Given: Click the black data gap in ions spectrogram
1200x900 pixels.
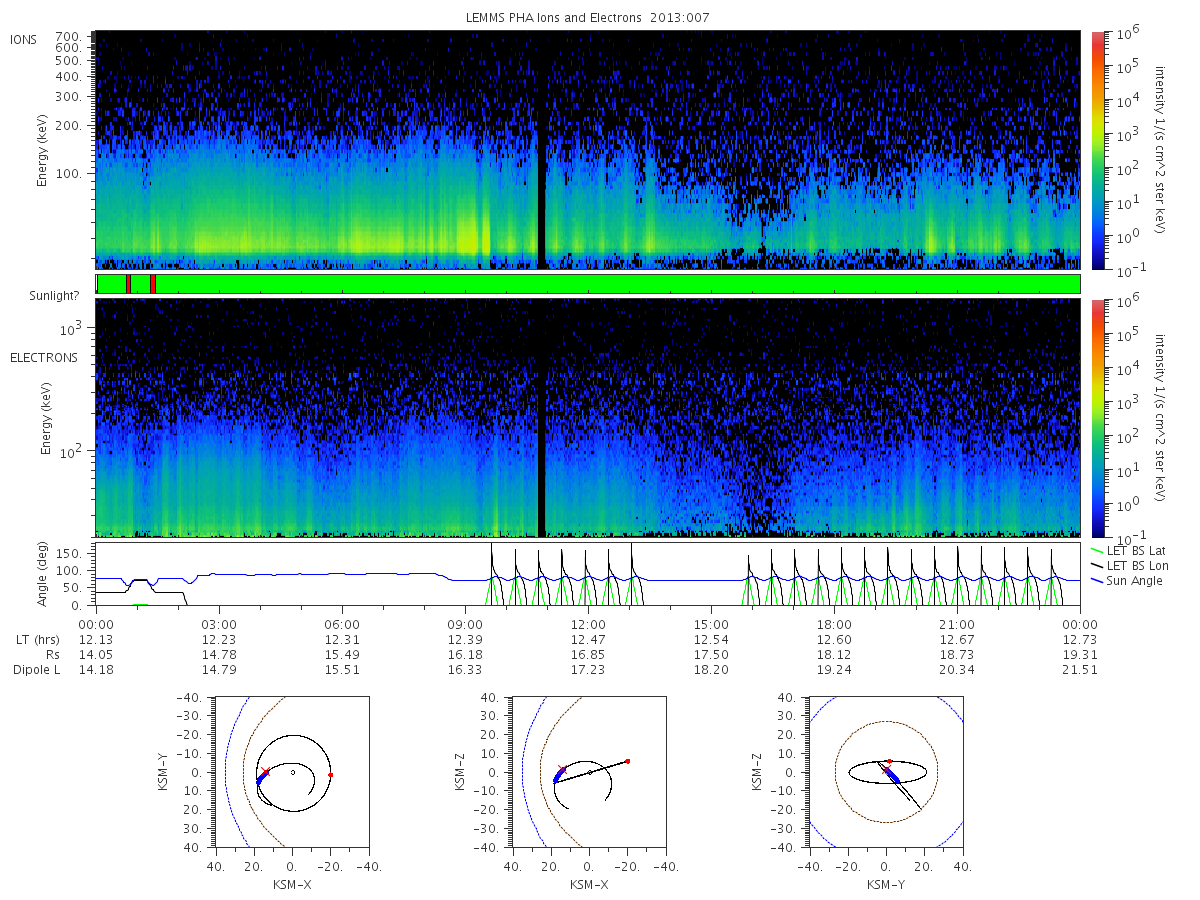Looking at the screenshot, I should pos(542,150).
